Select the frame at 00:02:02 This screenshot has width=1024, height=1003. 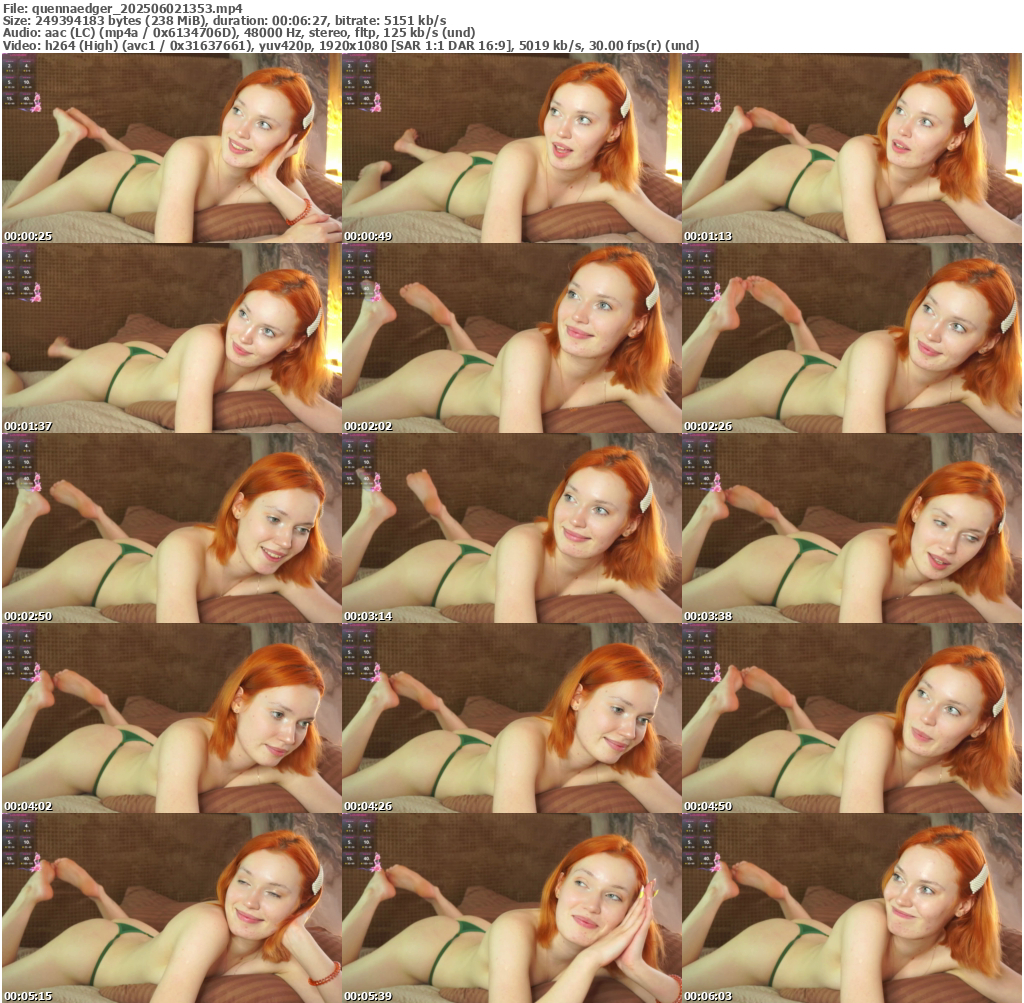(x=512, y=338)
